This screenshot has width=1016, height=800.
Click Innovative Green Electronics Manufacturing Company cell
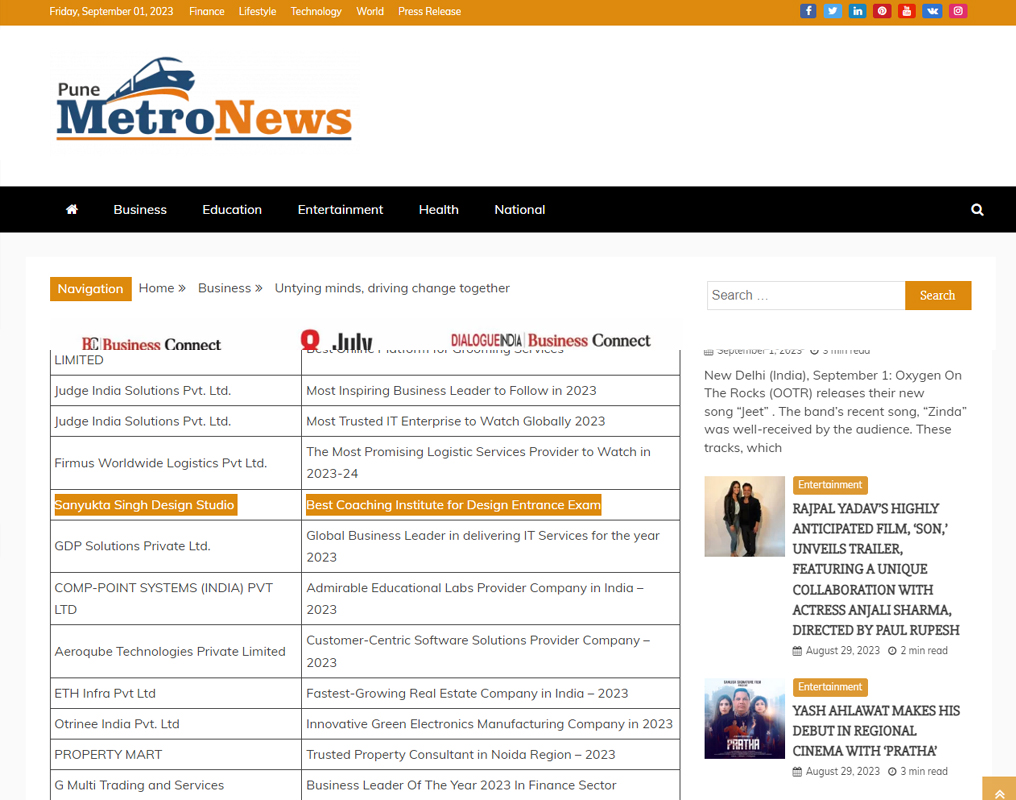coord(489,724)
